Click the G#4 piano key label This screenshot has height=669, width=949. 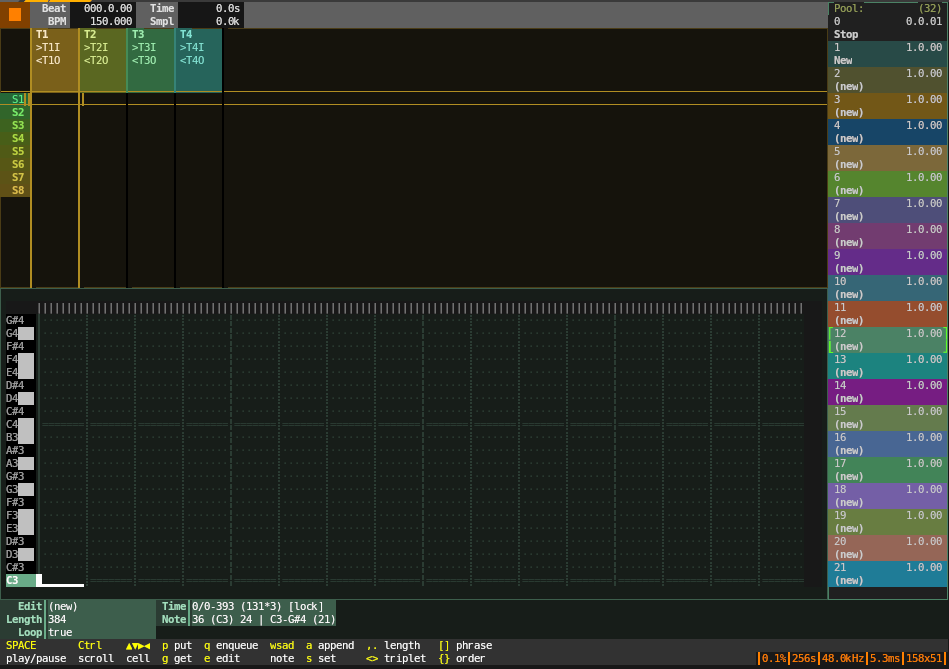point(15,320)
